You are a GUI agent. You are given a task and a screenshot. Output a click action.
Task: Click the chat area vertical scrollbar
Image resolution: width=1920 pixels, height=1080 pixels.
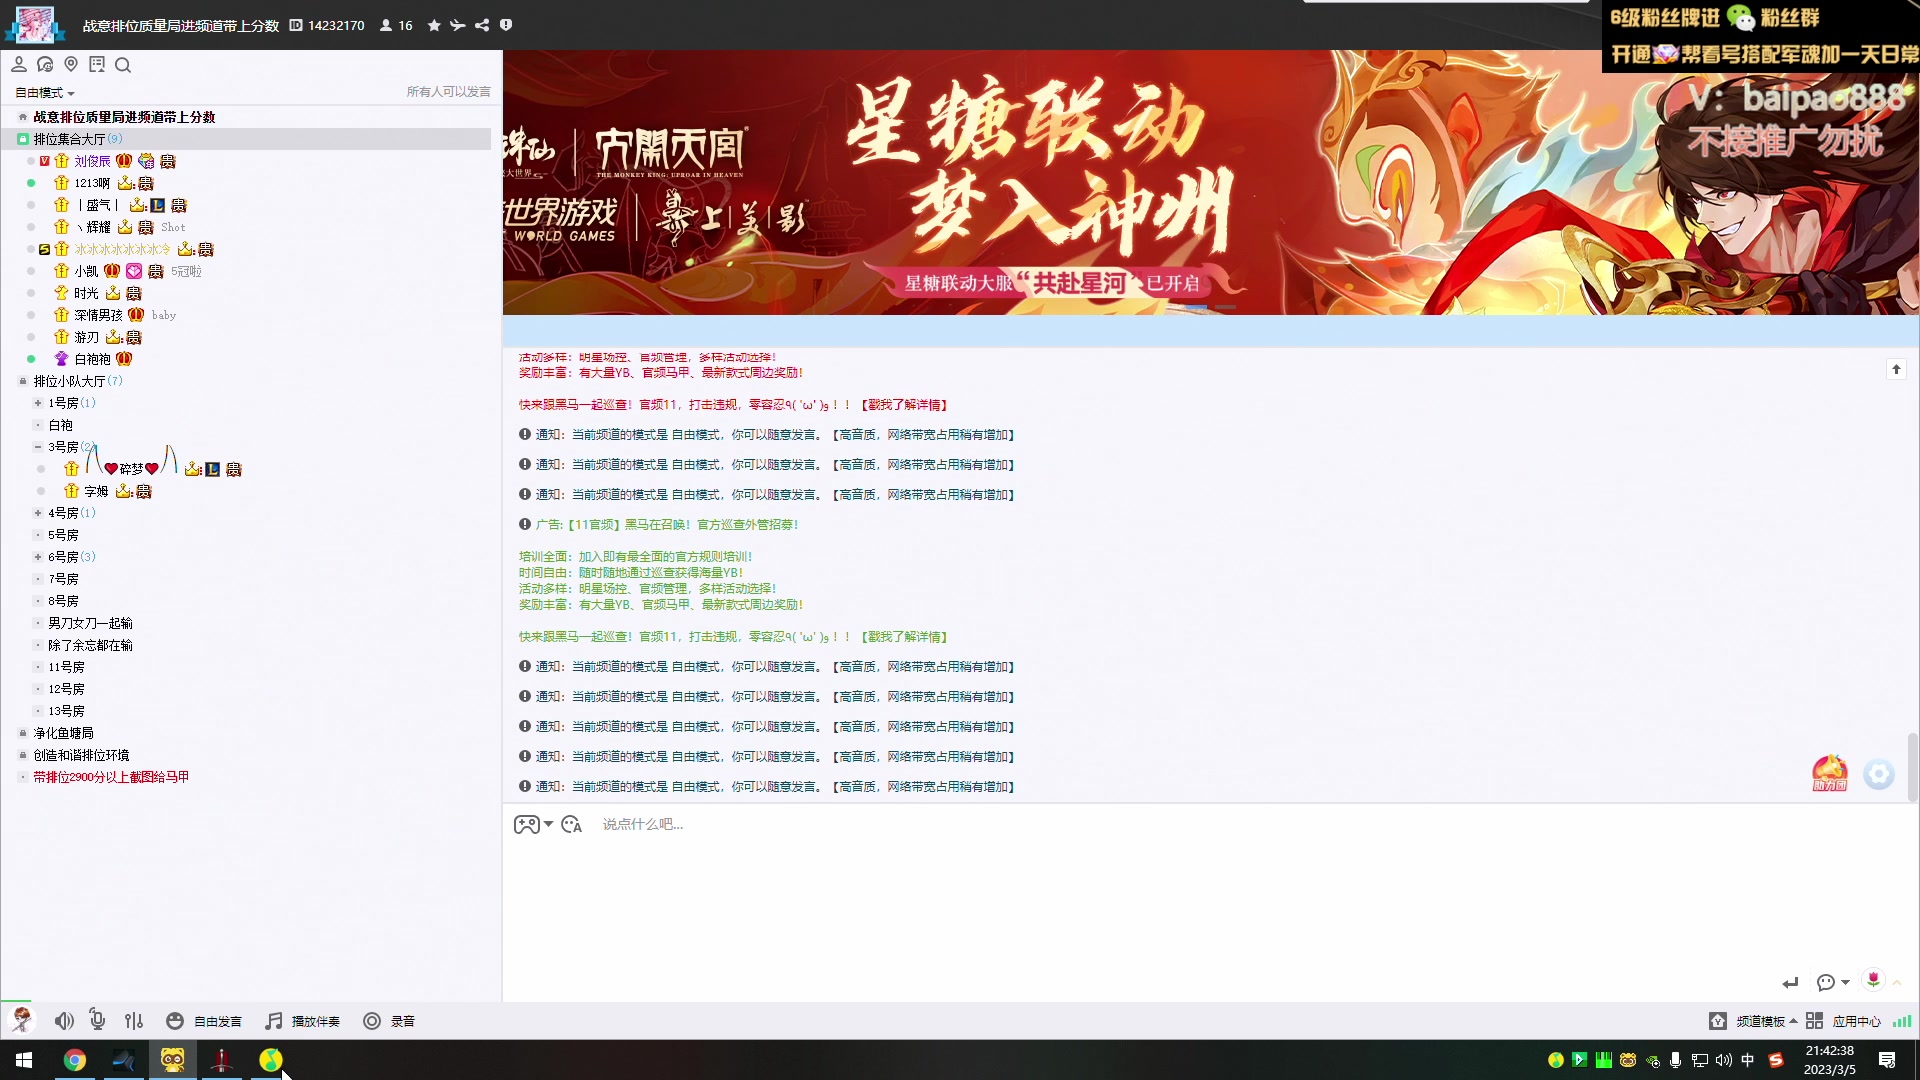pos(1912,767)
